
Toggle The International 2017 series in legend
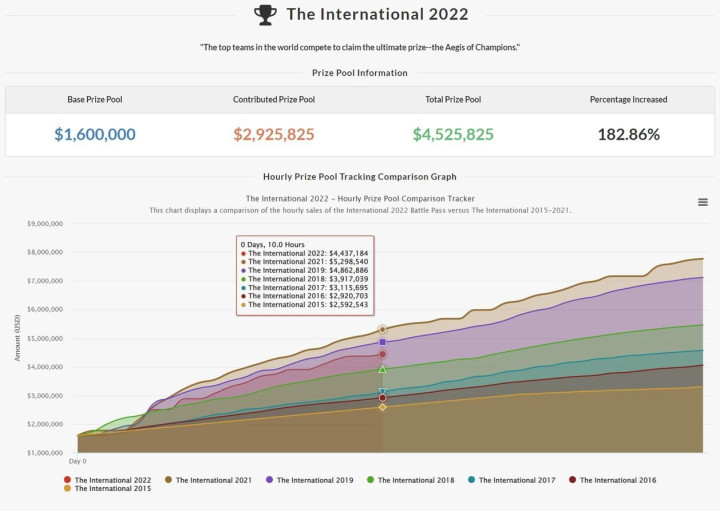(512, 480)
